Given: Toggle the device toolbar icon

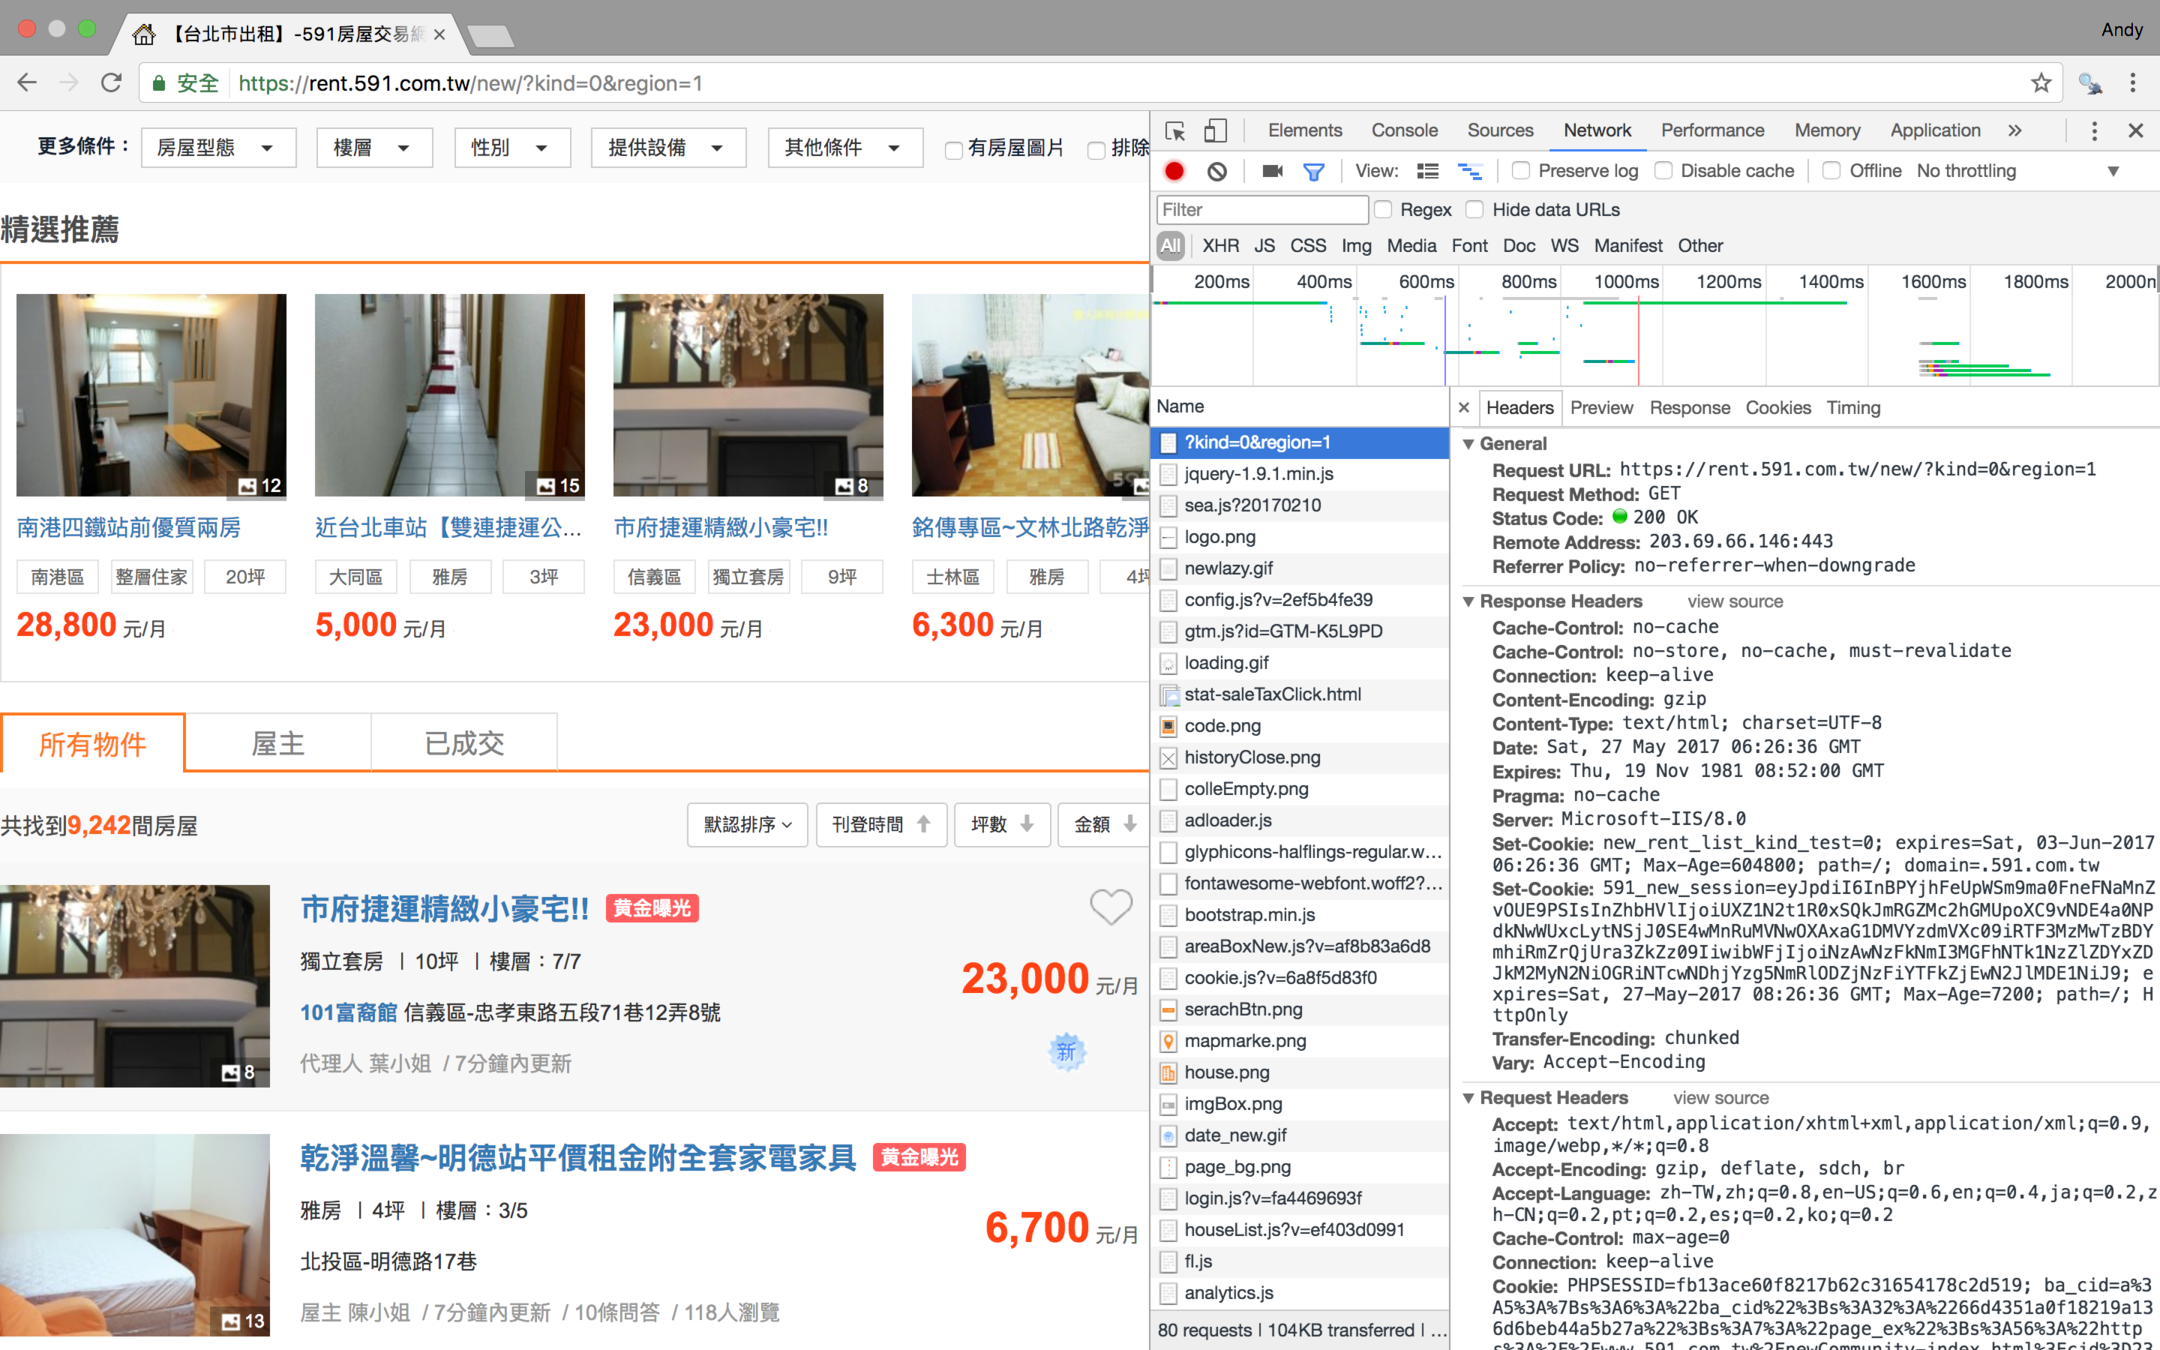Looking at the screenshot, I should [x=1215, y=130].
